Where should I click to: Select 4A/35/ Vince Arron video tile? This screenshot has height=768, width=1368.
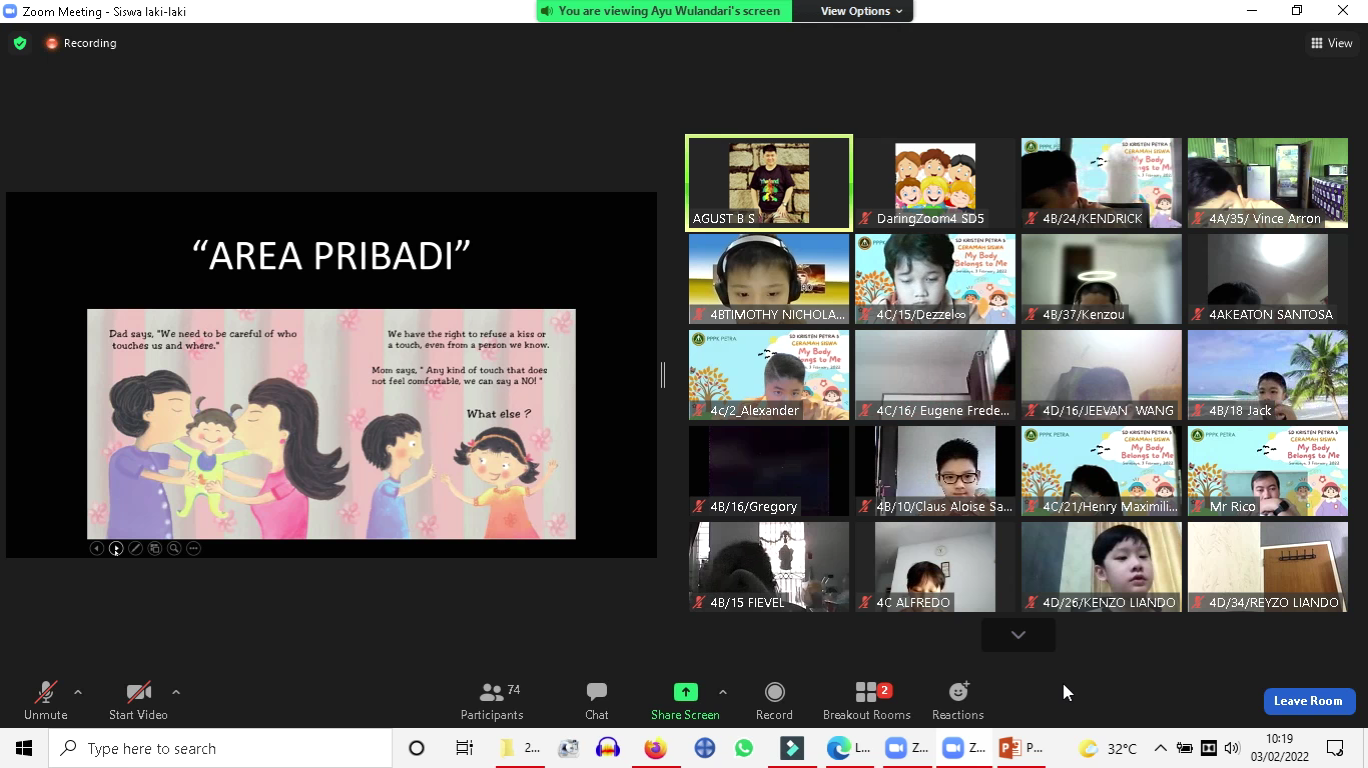1267,183
